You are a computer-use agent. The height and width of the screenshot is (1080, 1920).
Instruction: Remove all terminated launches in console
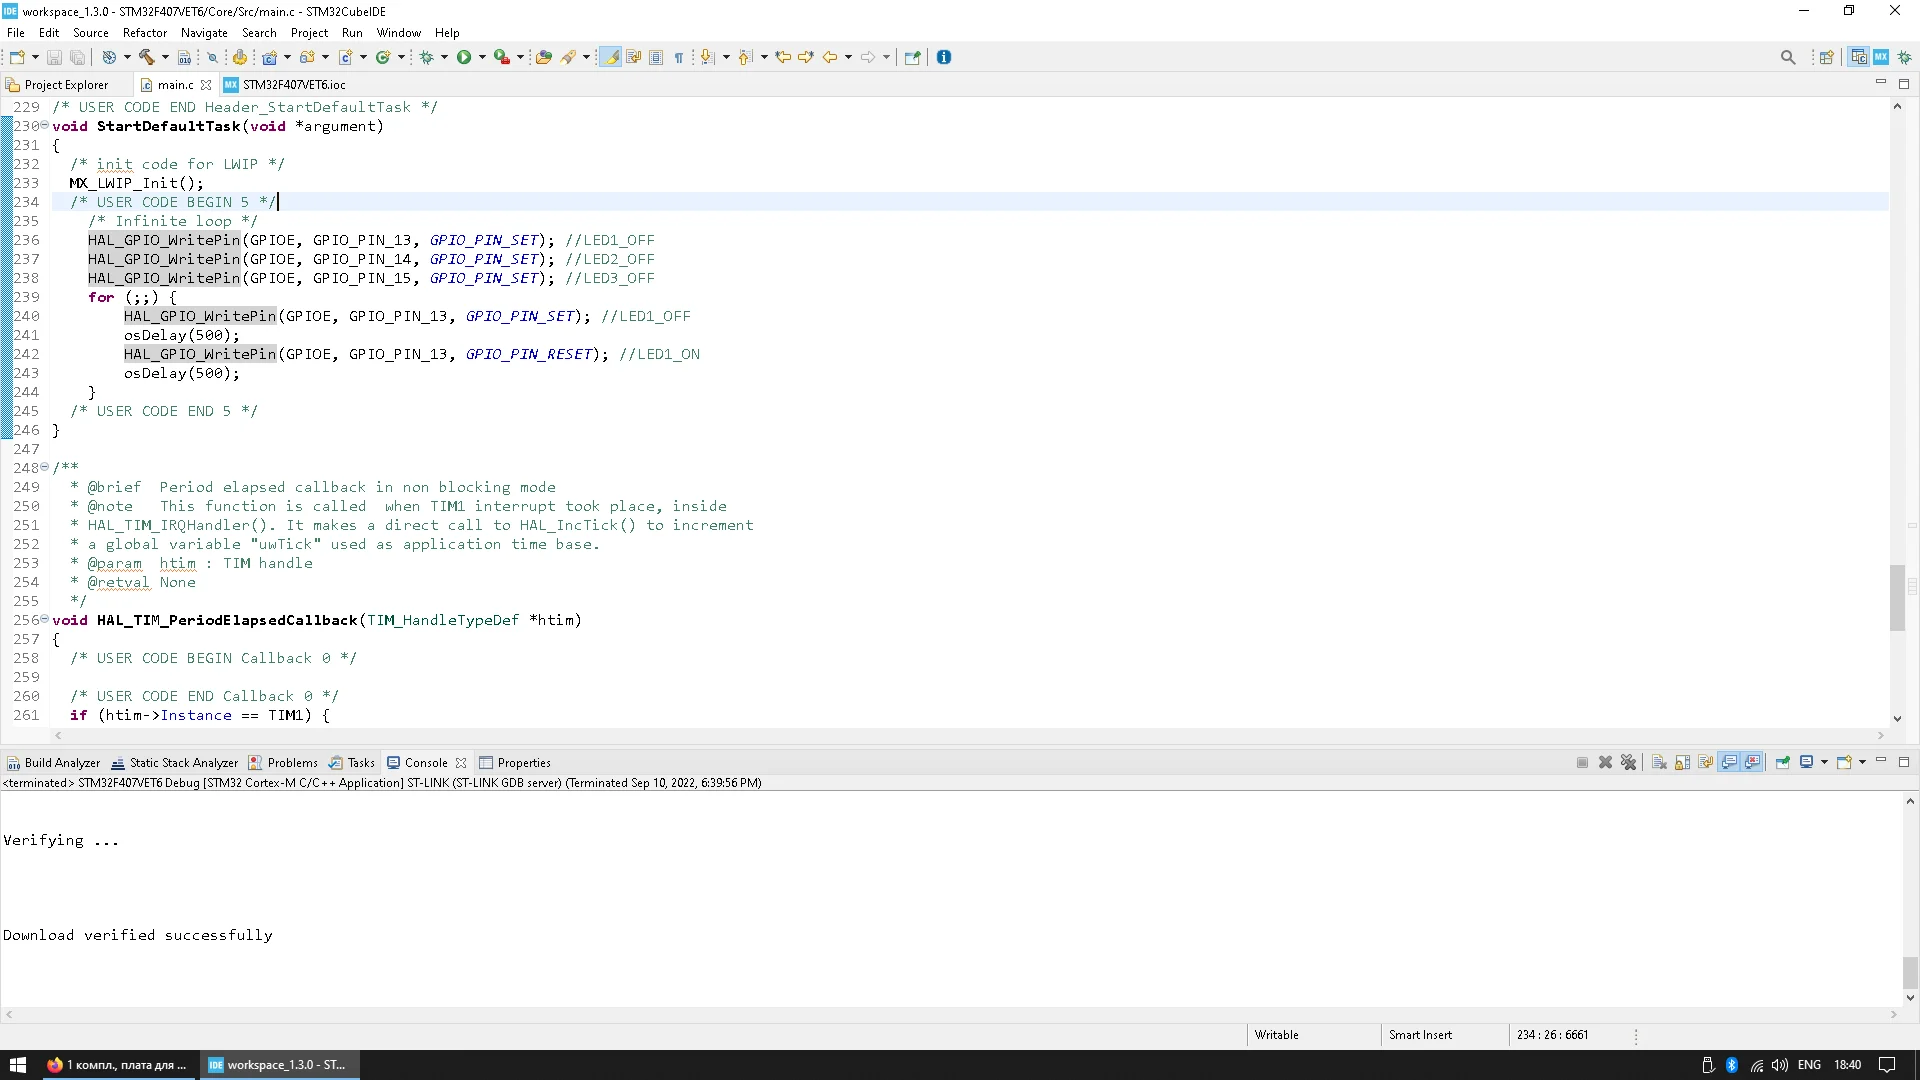pos(1628,762)
